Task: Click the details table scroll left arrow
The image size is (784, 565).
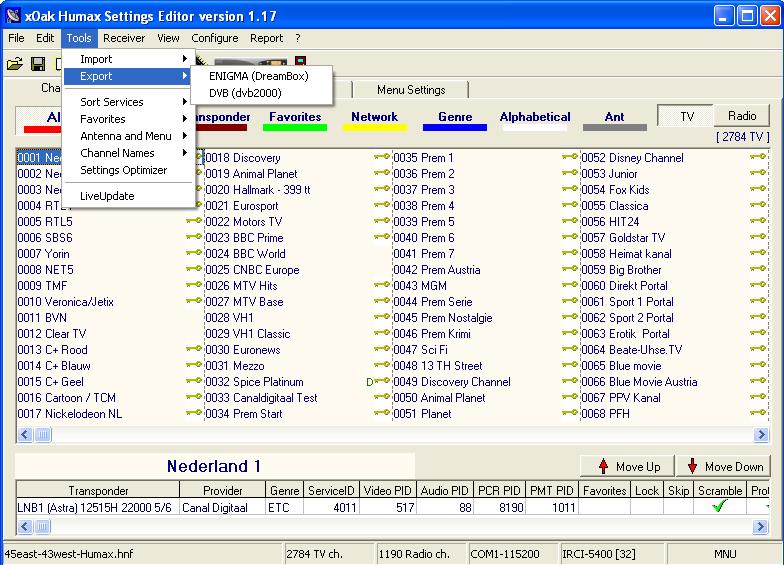Action: tap(25, 526)
